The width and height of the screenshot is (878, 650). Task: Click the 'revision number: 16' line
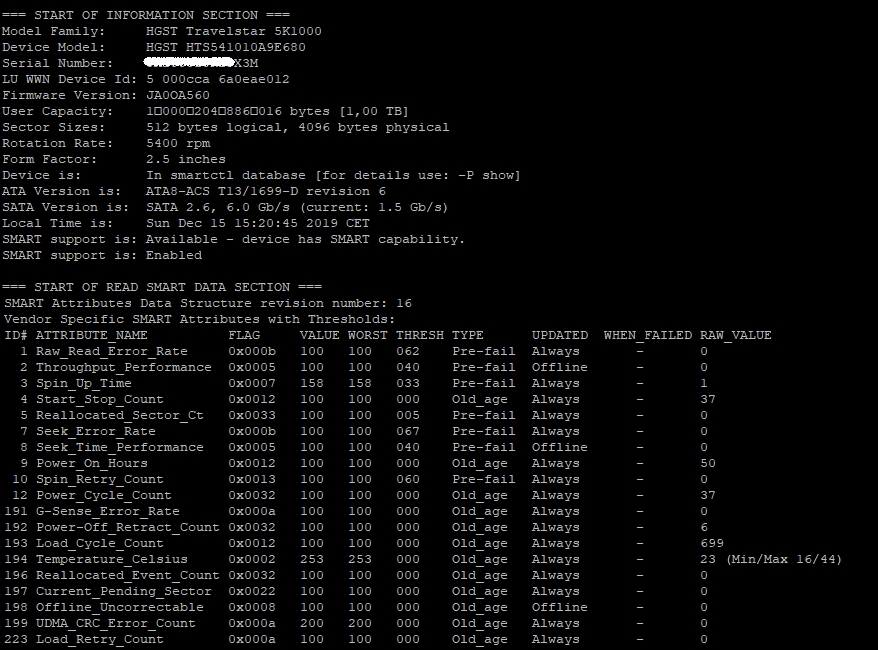pyautogui.click(x=208, y=303)
